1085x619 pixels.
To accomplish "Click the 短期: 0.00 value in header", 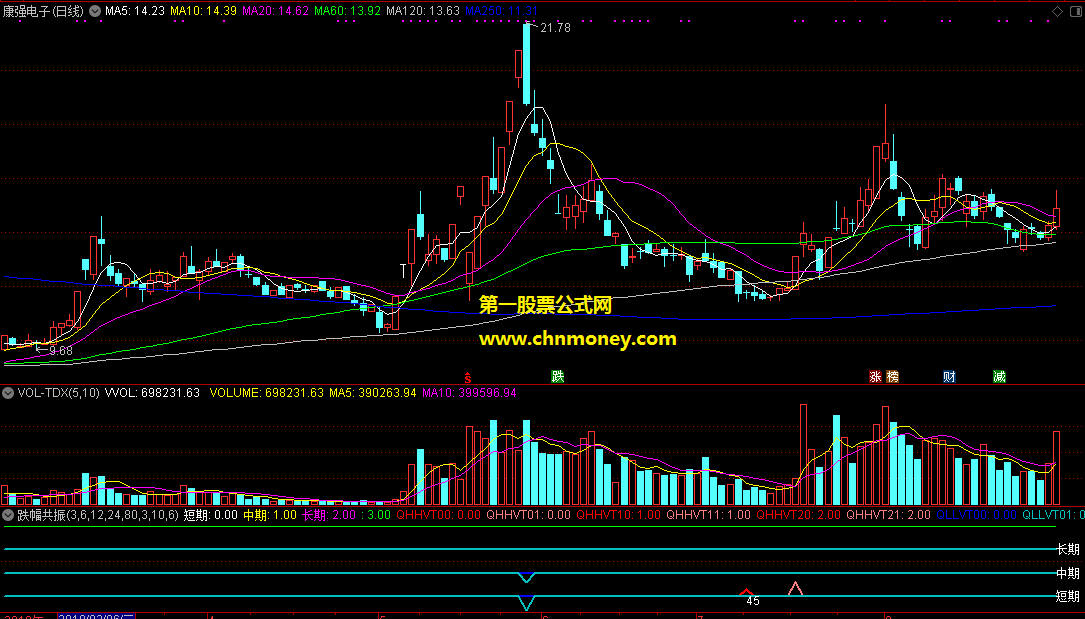I will (x=210, y=515).
